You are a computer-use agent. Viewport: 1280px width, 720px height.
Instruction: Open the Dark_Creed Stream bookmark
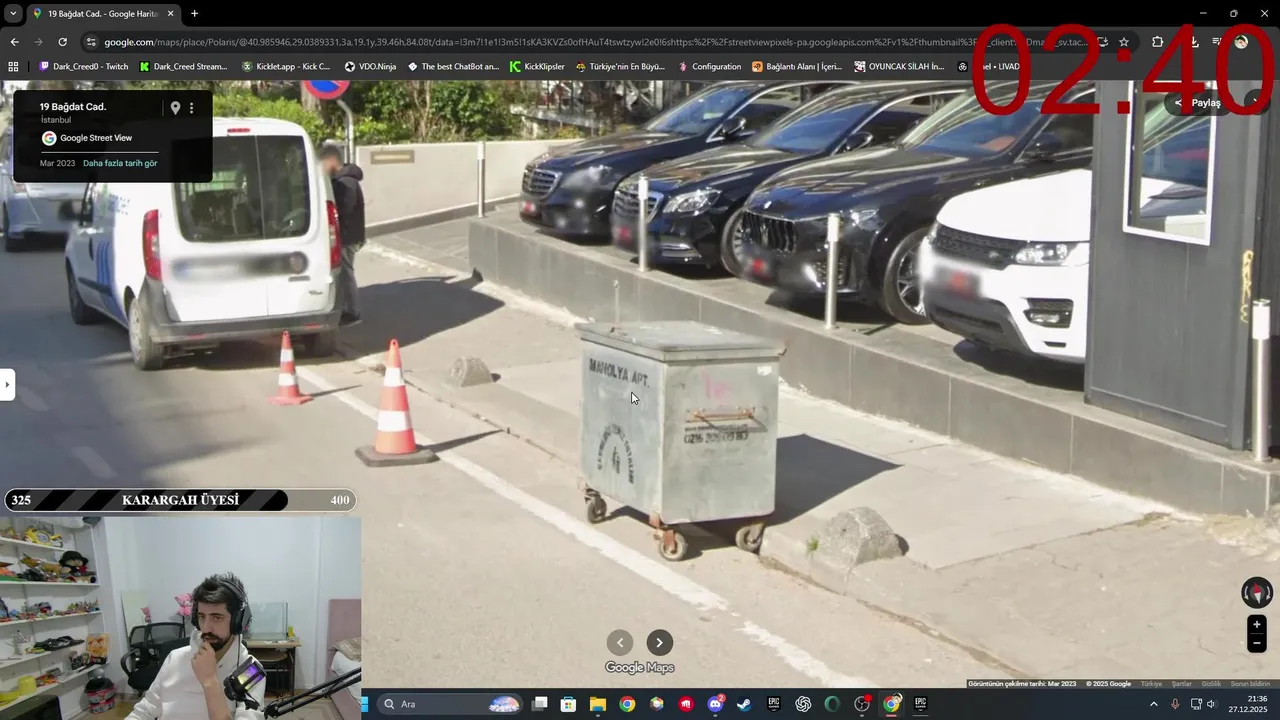[183, 66]
